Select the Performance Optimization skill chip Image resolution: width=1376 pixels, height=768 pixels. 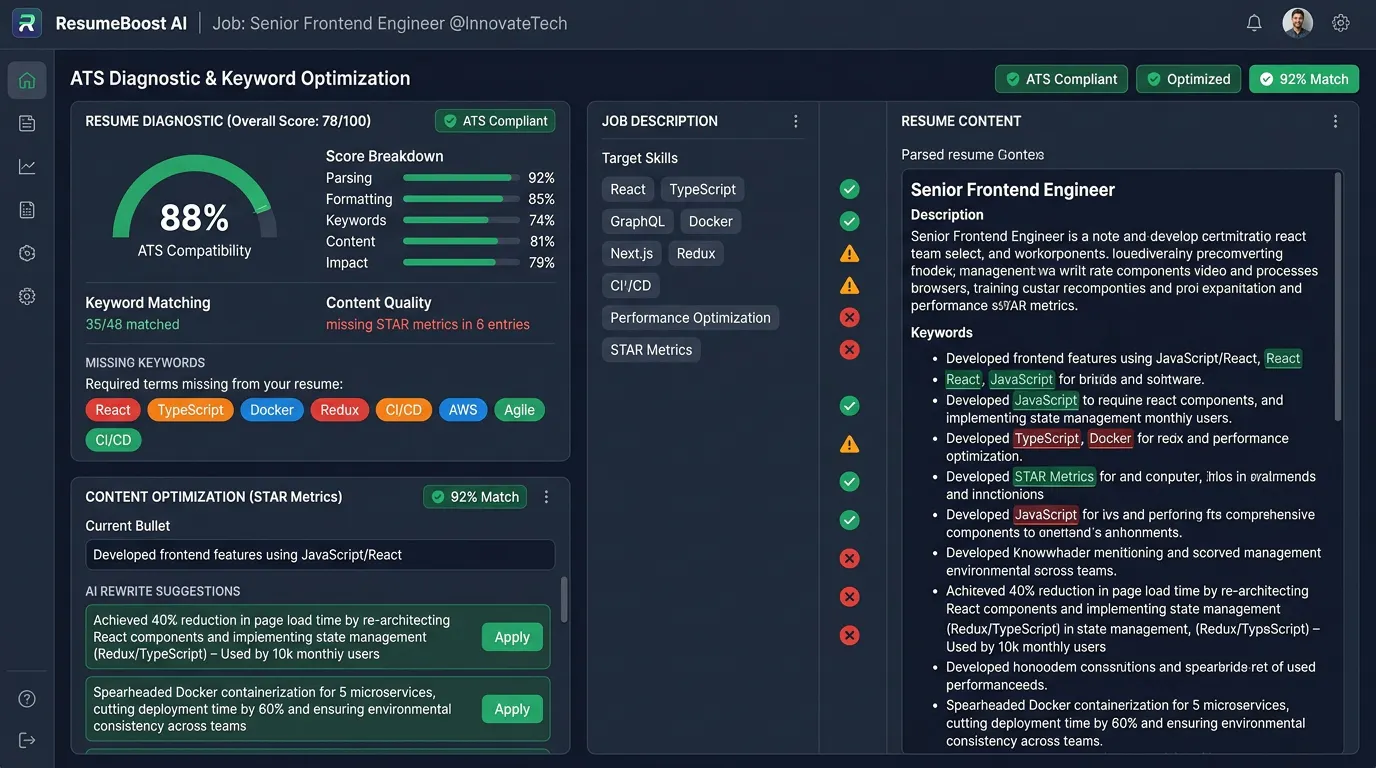point(691,317)
